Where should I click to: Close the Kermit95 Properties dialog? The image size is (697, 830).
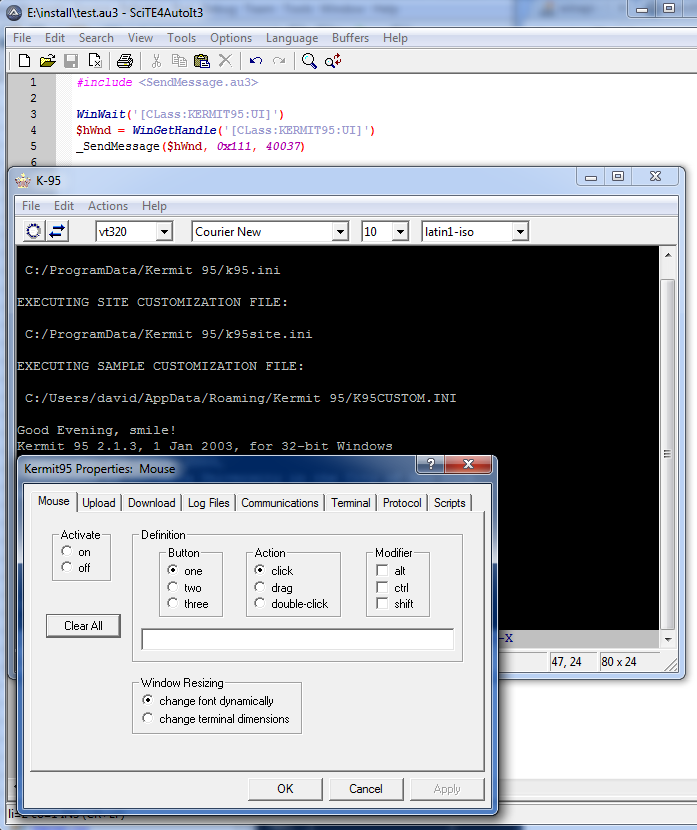(x=468, y=464)
